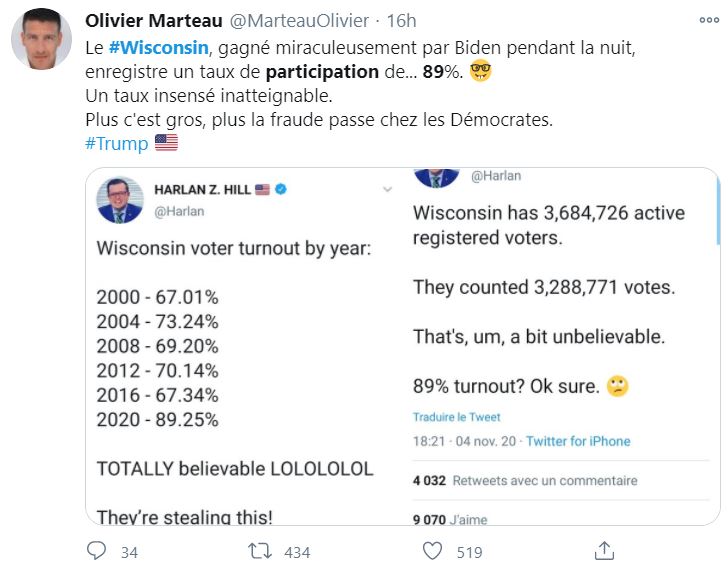The image size is (728, 573).
Task: View the 4 032 Retweets avec un commentaire
Action: [x=525, y=481]
